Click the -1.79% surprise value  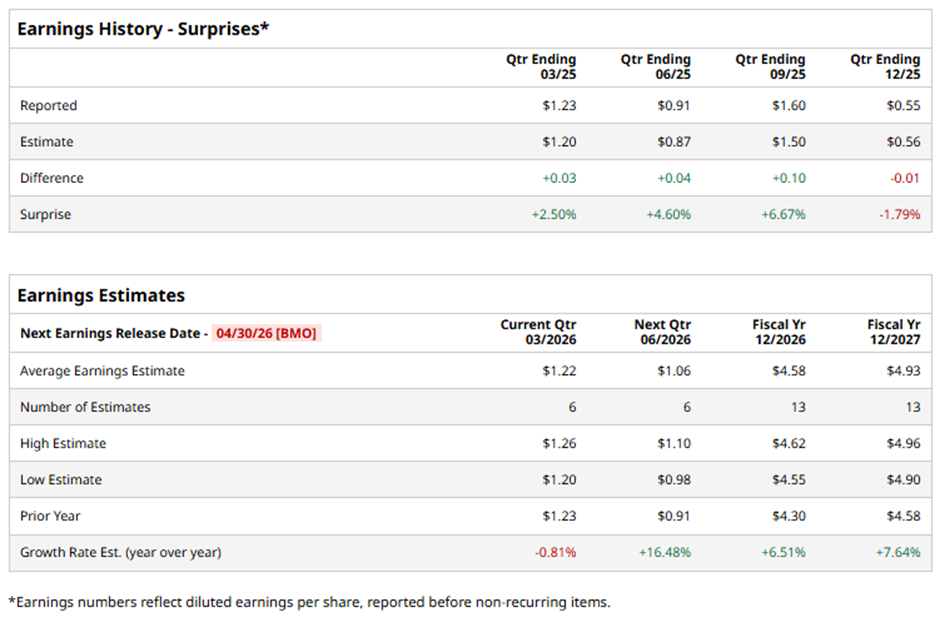(x=900, y=214)
